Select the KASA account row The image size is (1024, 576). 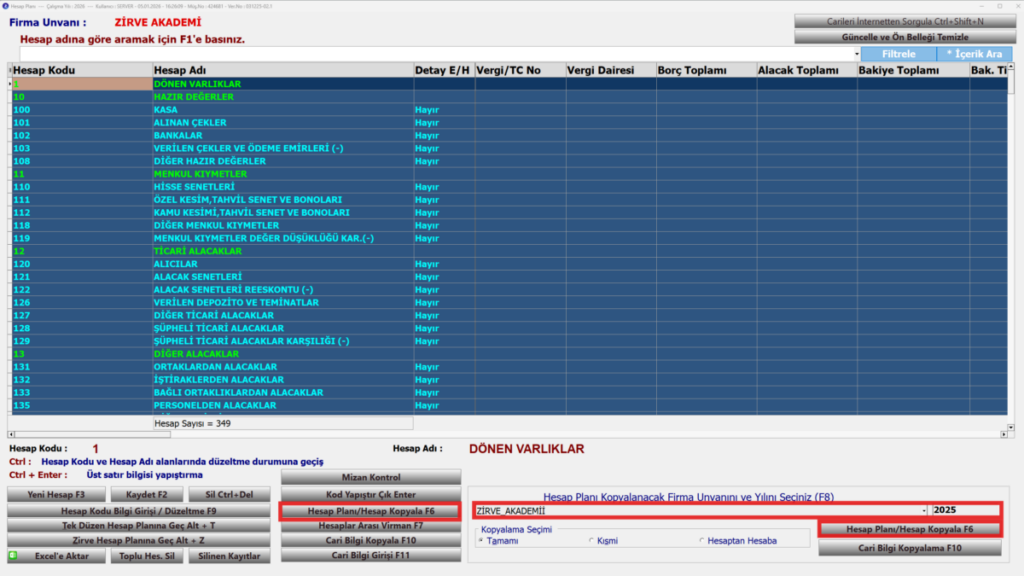tap(509, 110)
